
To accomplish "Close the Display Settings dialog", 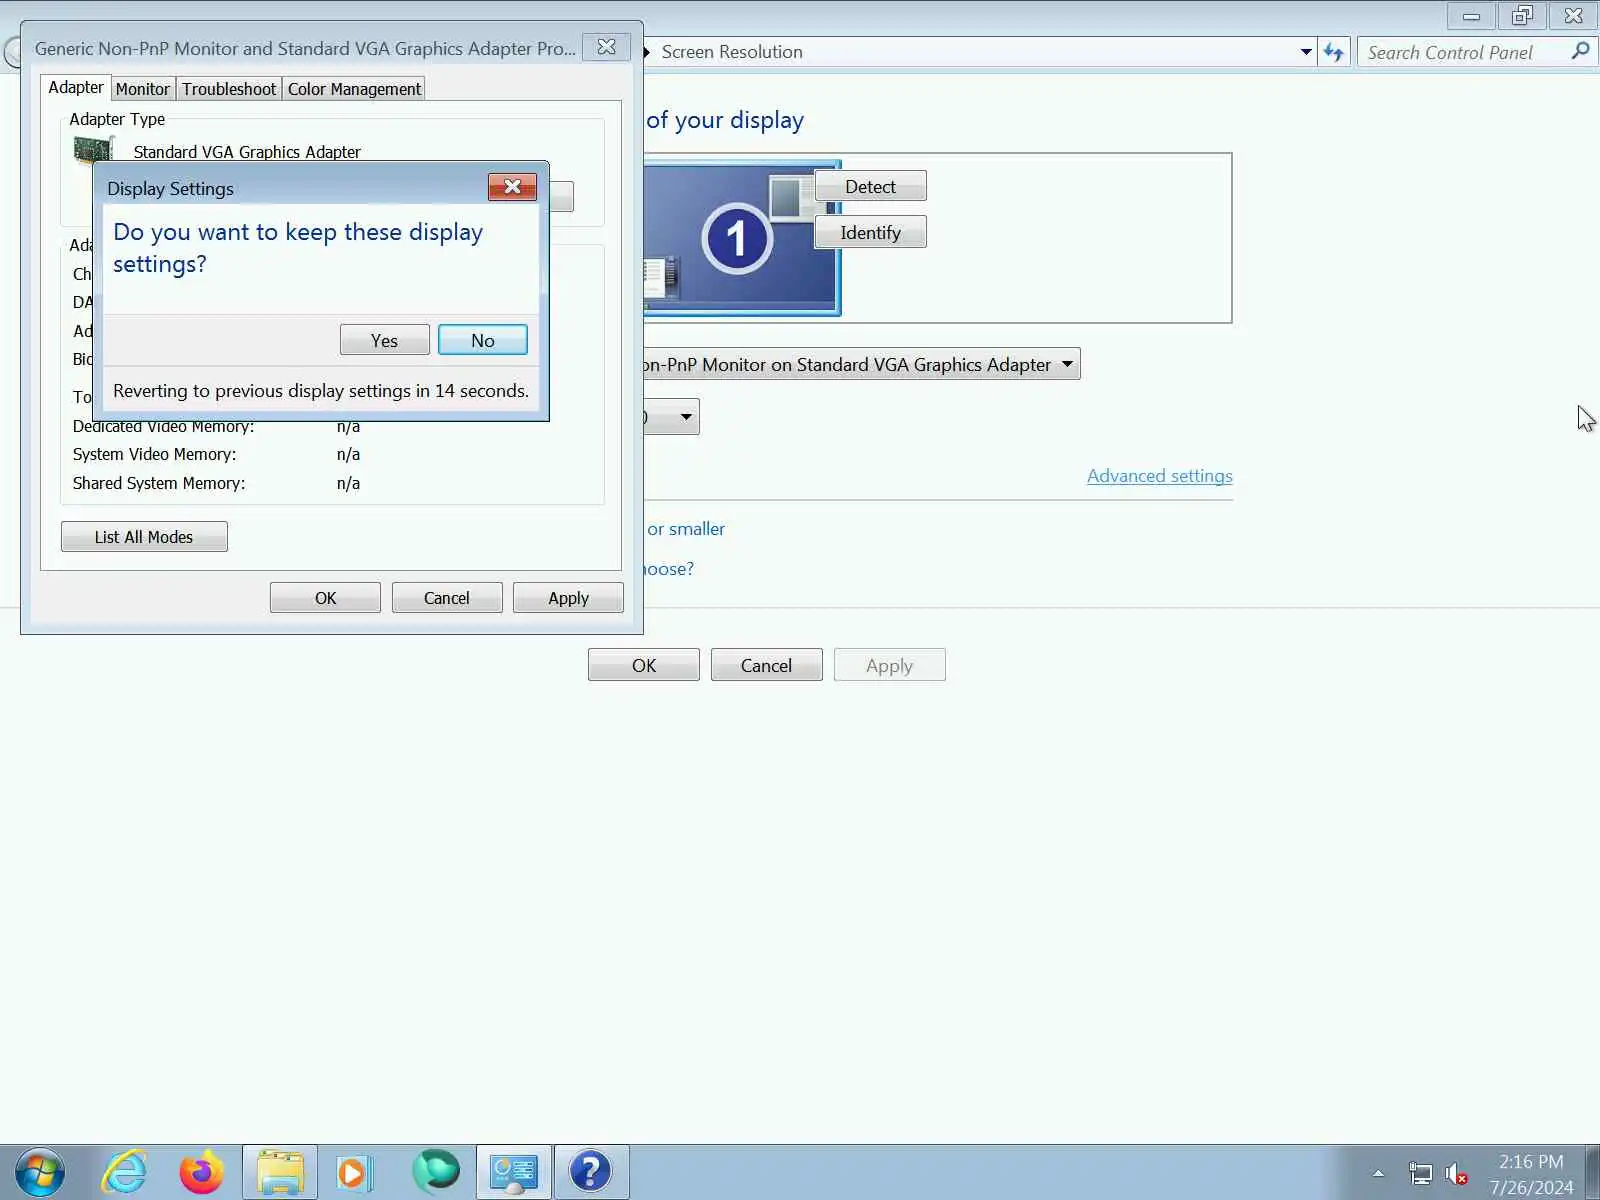I will coord(512,187).
